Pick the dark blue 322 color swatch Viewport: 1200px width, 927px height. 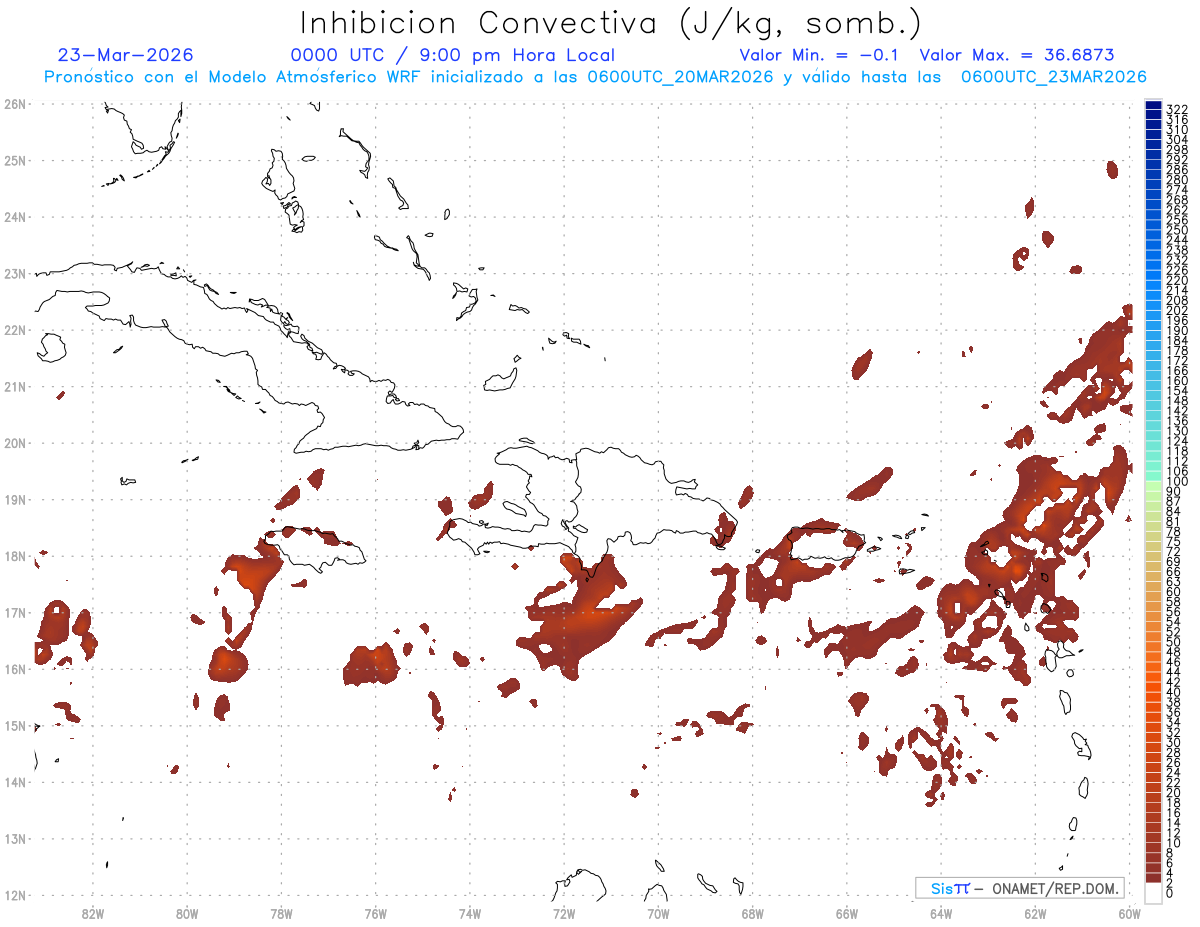click(1153, 108)
